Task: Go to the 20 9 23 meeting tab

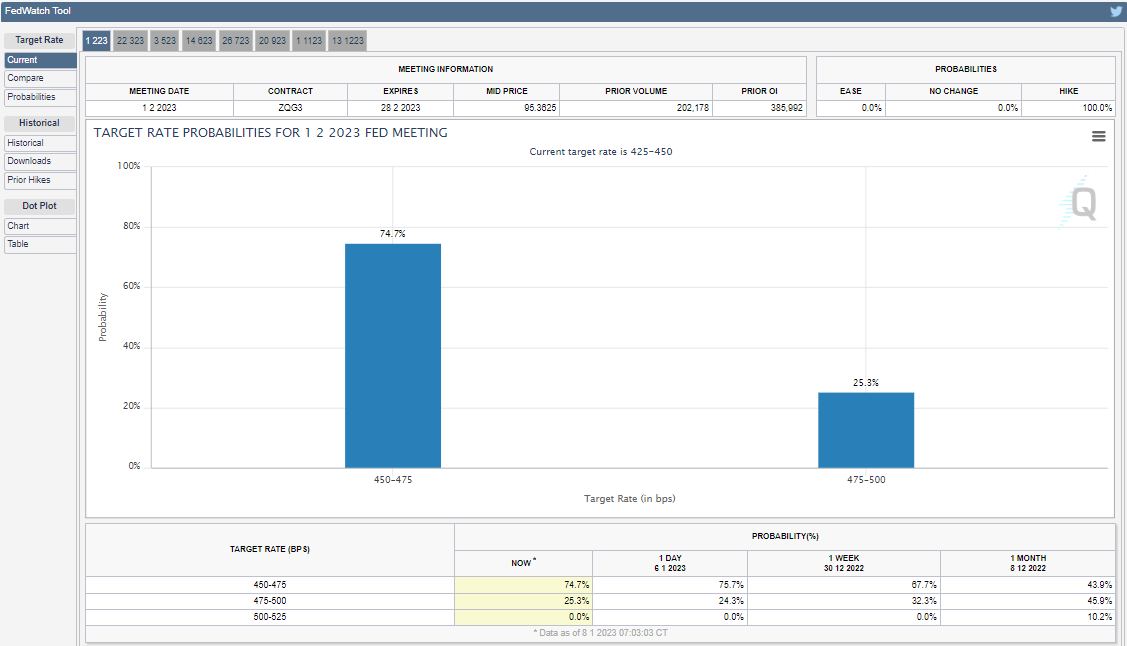Action: pyautogui.click(x=272, y=41)
